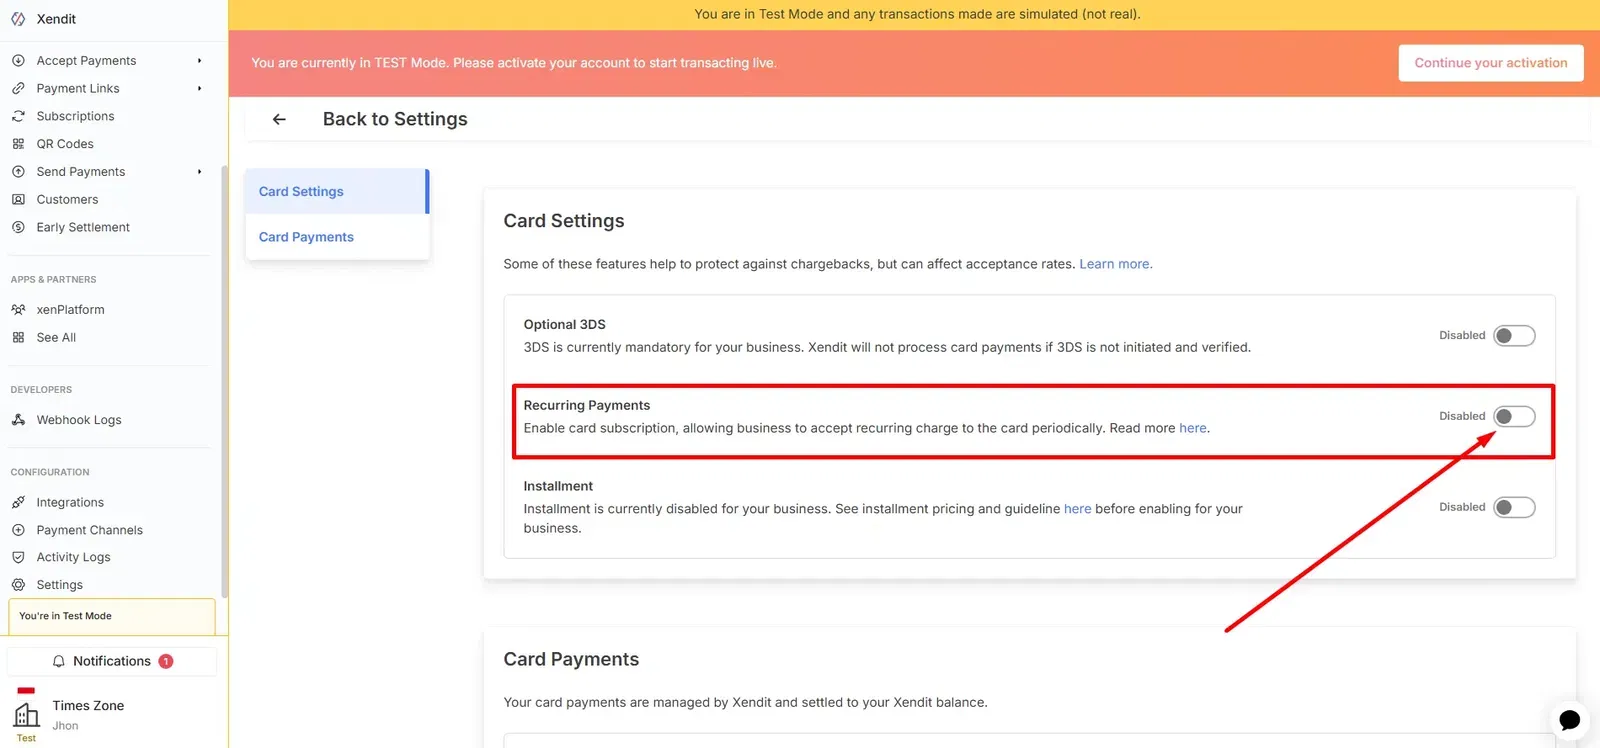Open Webhook Logs icon in sidebar
This screenshot has height=748, width=1600.
click(x=18, y=420)
